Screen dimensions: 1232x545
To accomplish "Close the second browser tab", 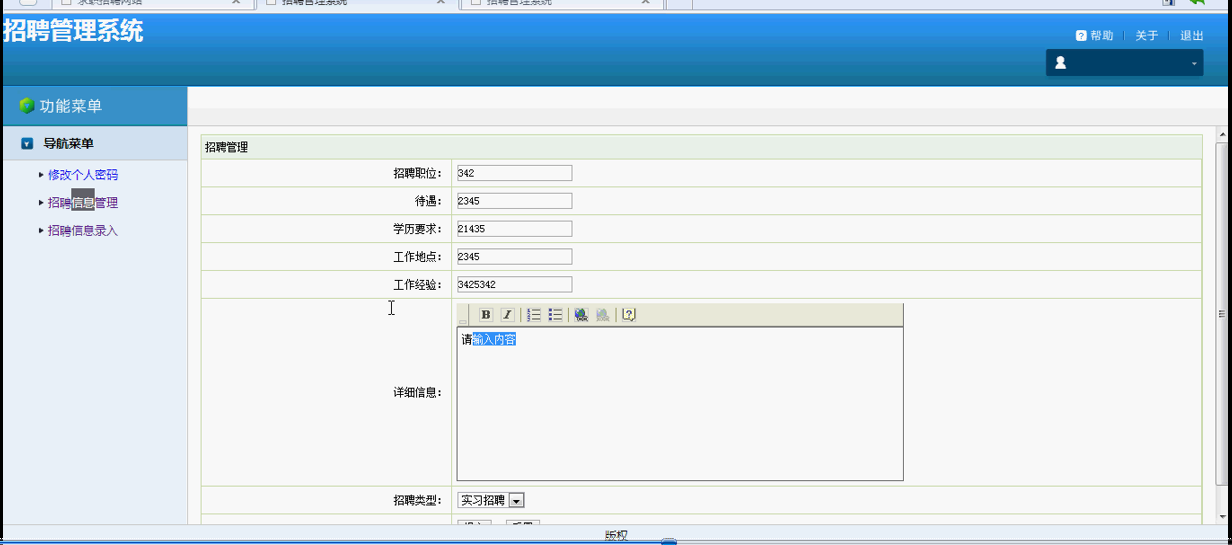I will (441, 3).
